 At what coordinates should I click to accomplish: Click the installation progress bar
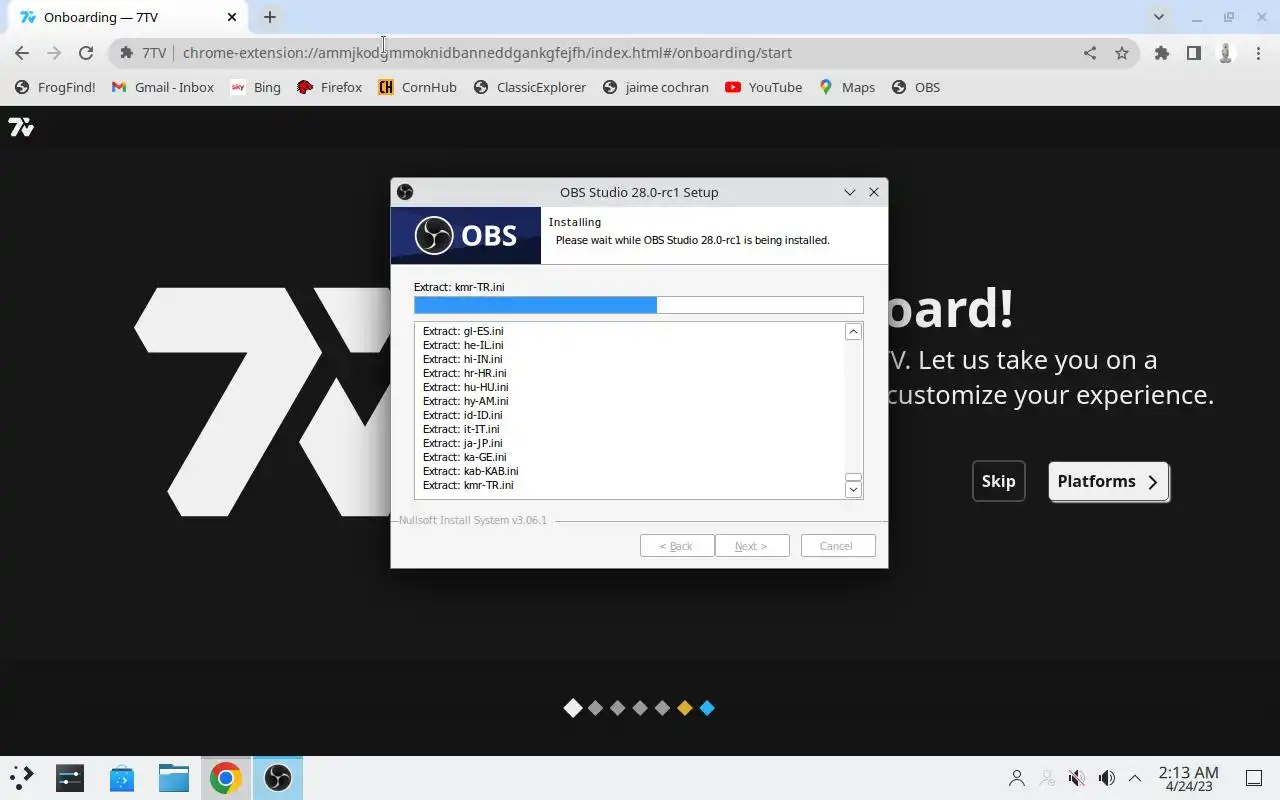tap(638, 305)
